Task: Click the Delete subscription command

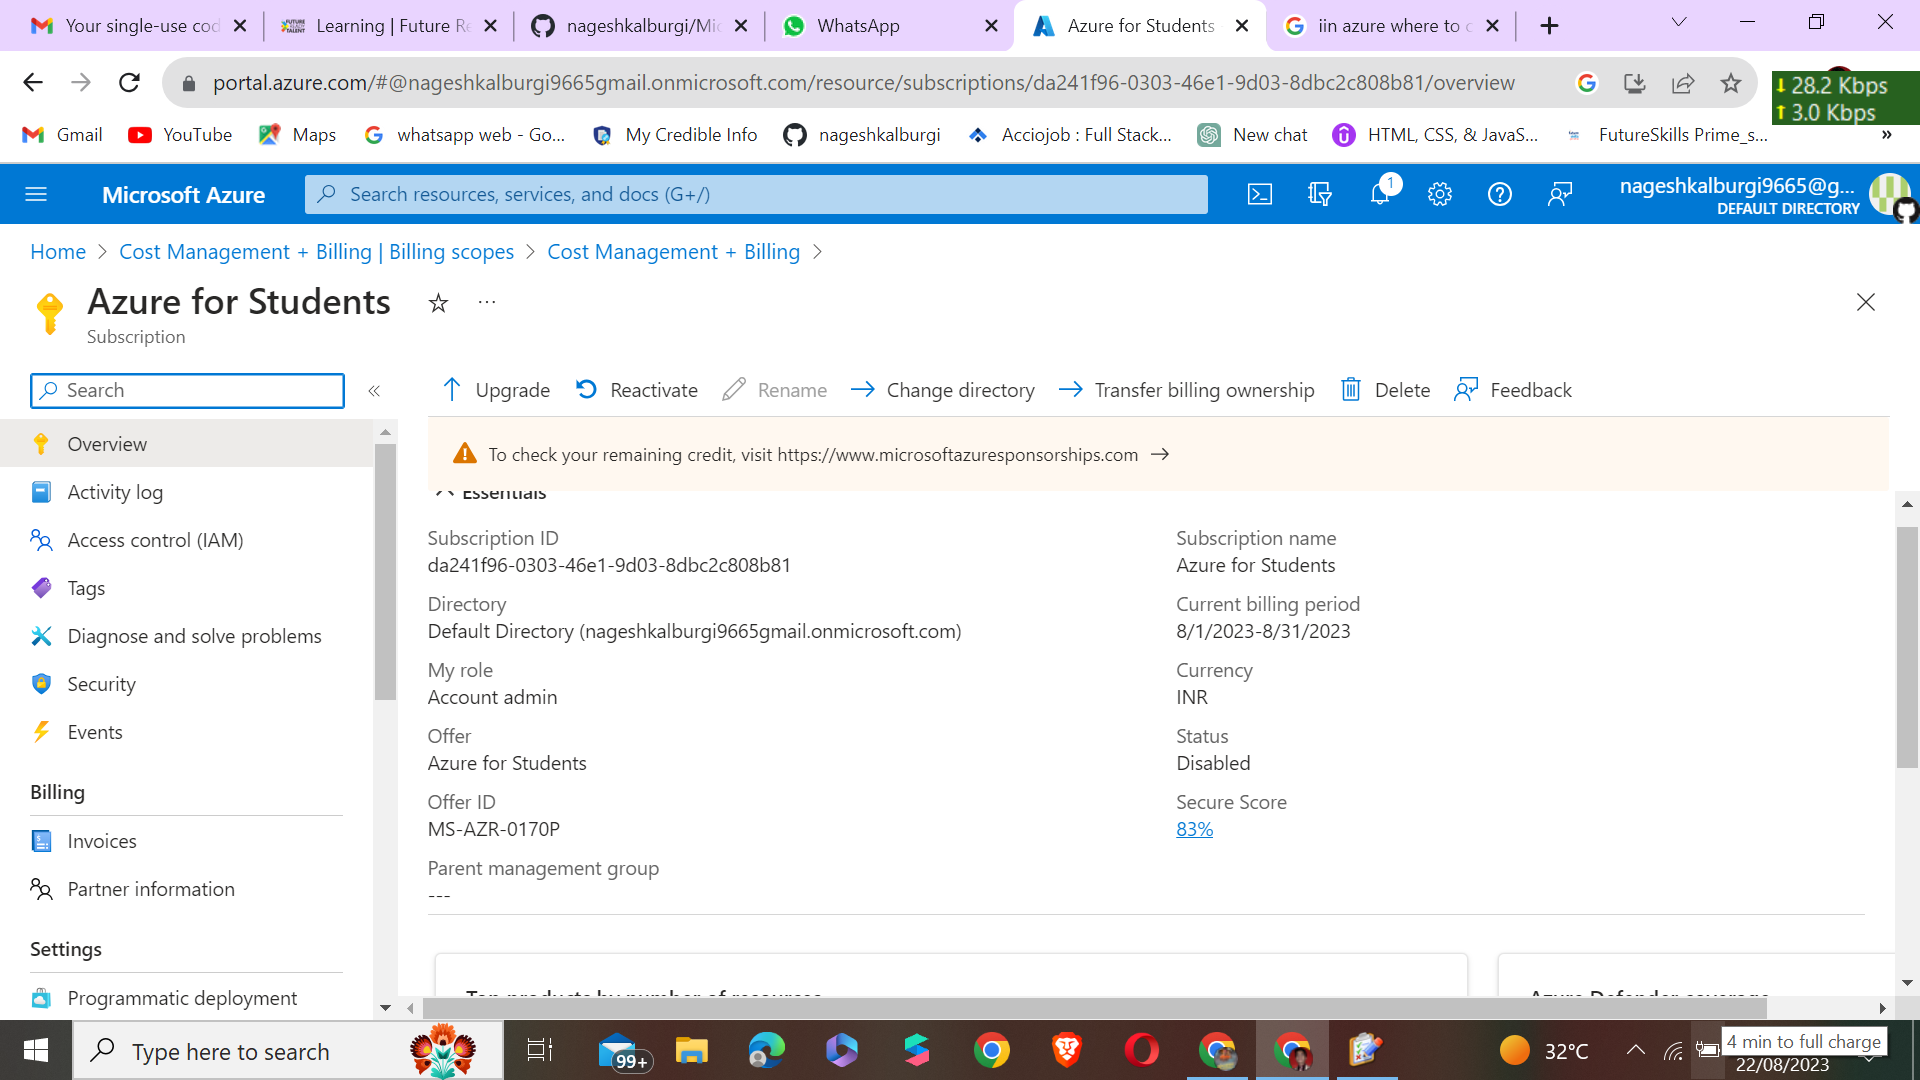Action: point(1385,390)
